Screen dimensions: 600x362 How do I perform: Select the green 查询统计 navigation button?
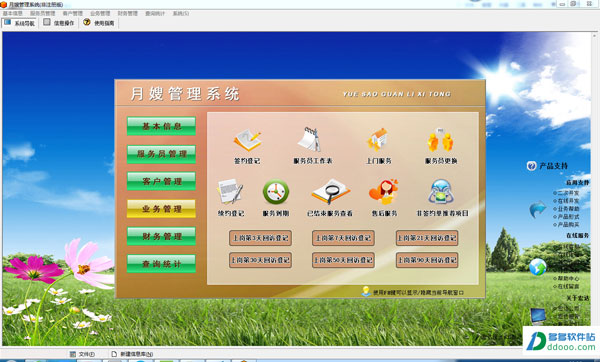[x=161, y=264]
